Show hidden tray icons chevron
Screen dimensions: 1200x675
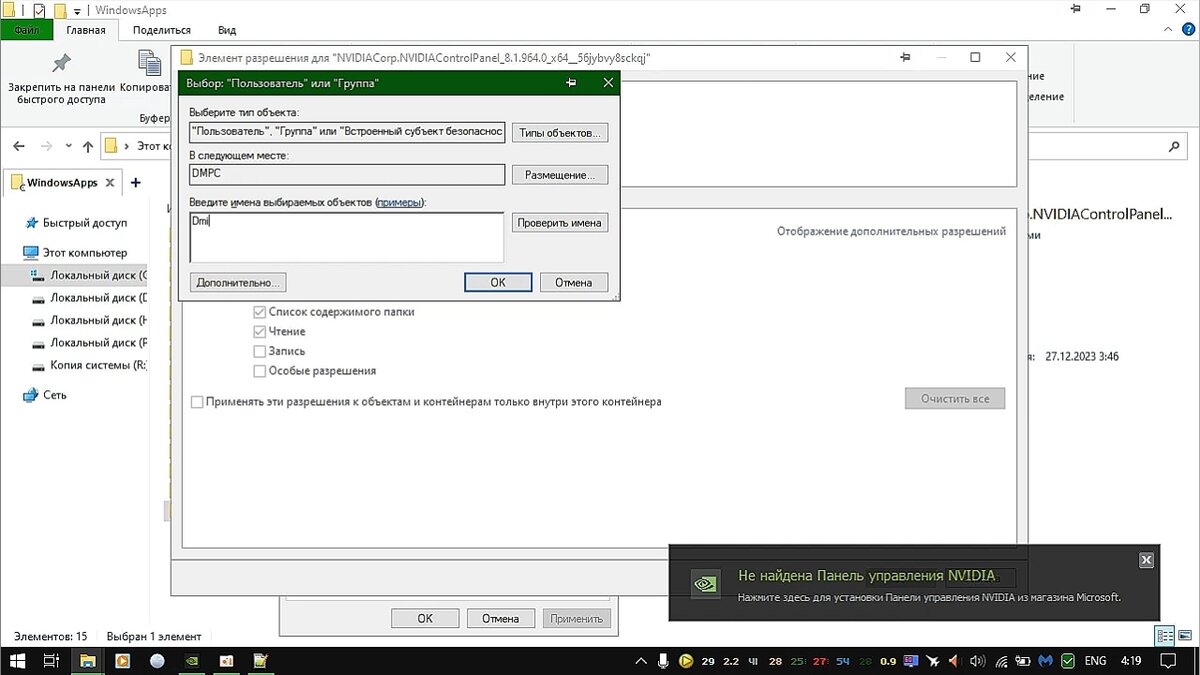point(641,661)
